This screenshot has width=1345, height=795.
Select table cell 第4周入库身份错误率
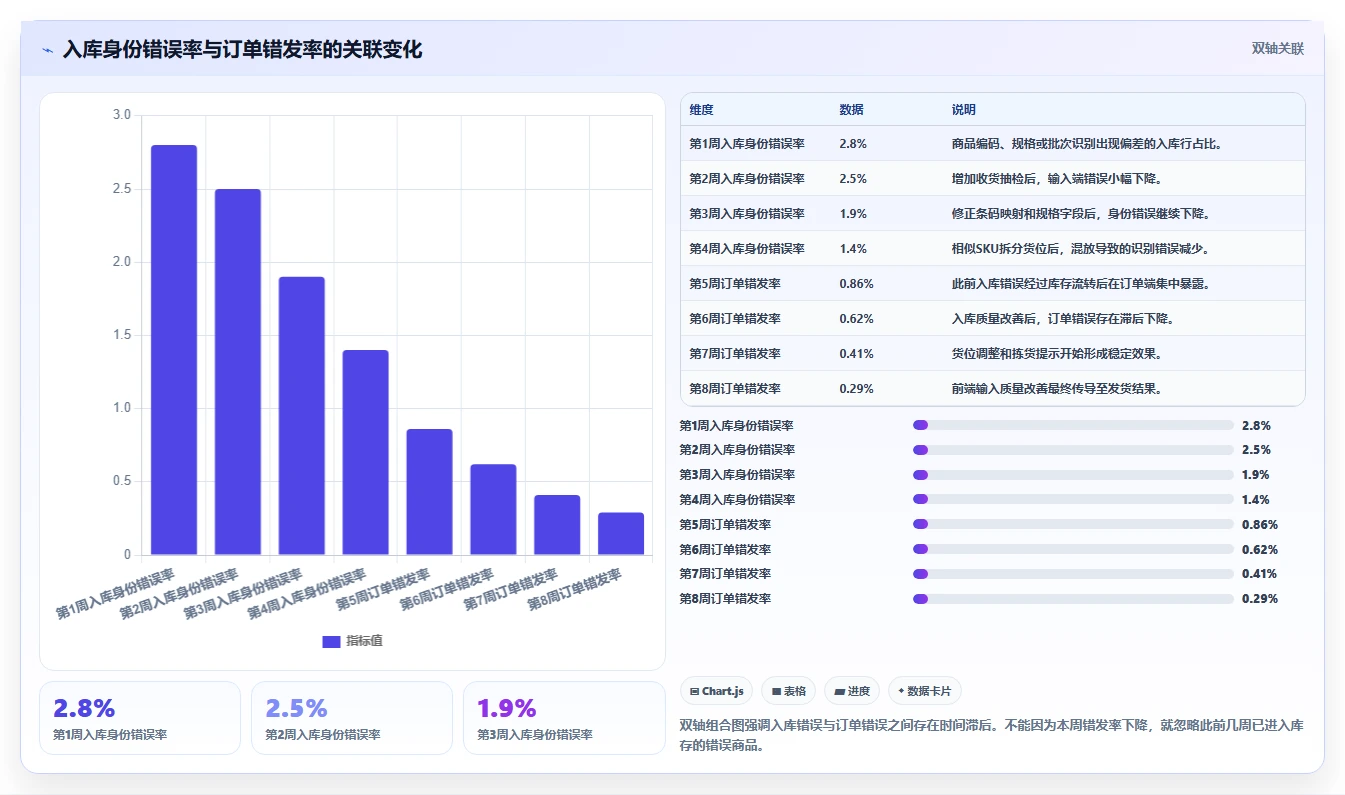[747, 249]
